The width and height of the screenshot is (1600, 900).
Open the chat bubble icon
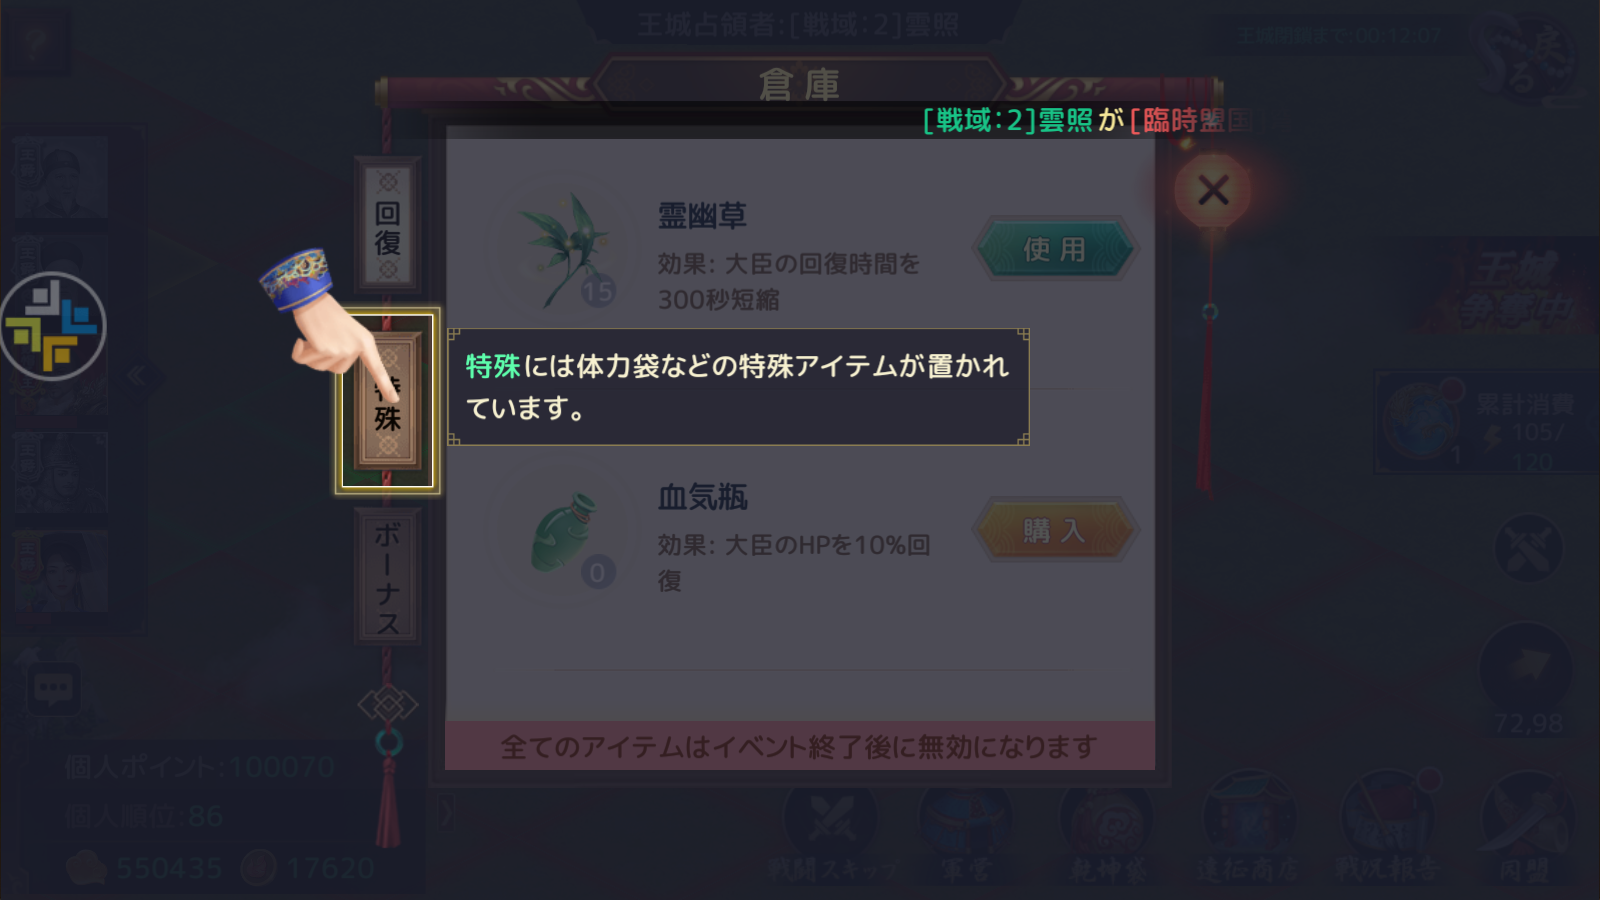coord(53,689)
